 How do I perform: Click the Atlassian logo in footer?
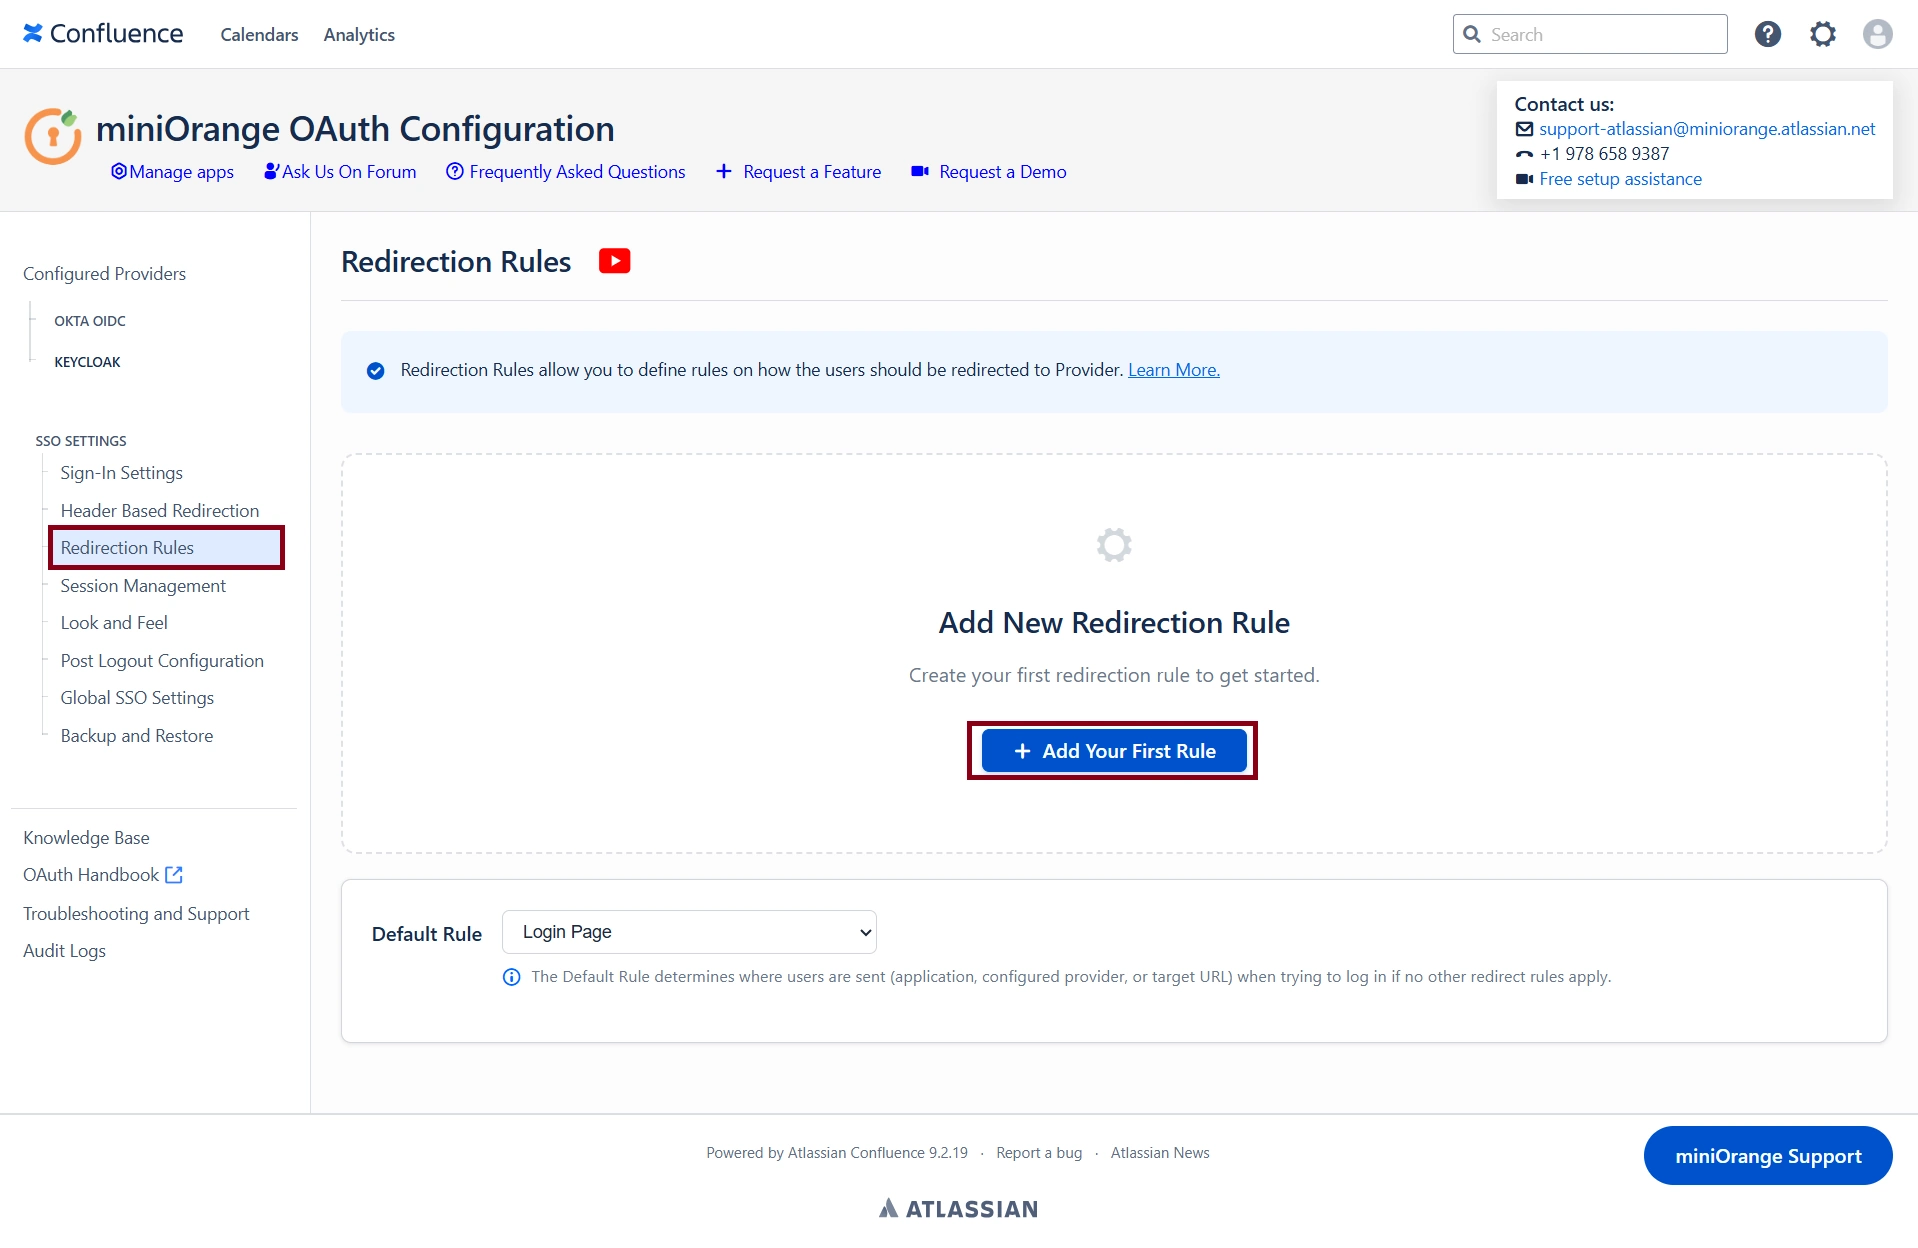pyautogui.click(x=958, y=1208)
